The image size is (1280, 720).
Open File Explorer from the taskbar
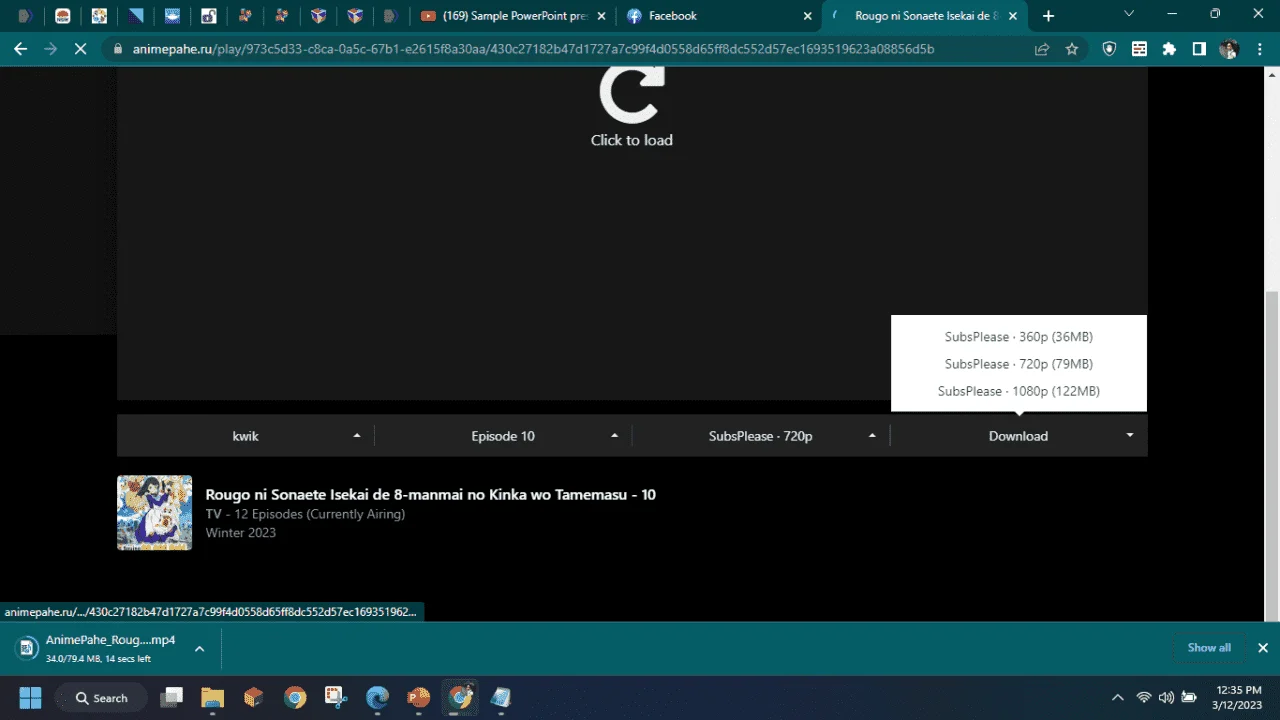(x=212, y=698)
